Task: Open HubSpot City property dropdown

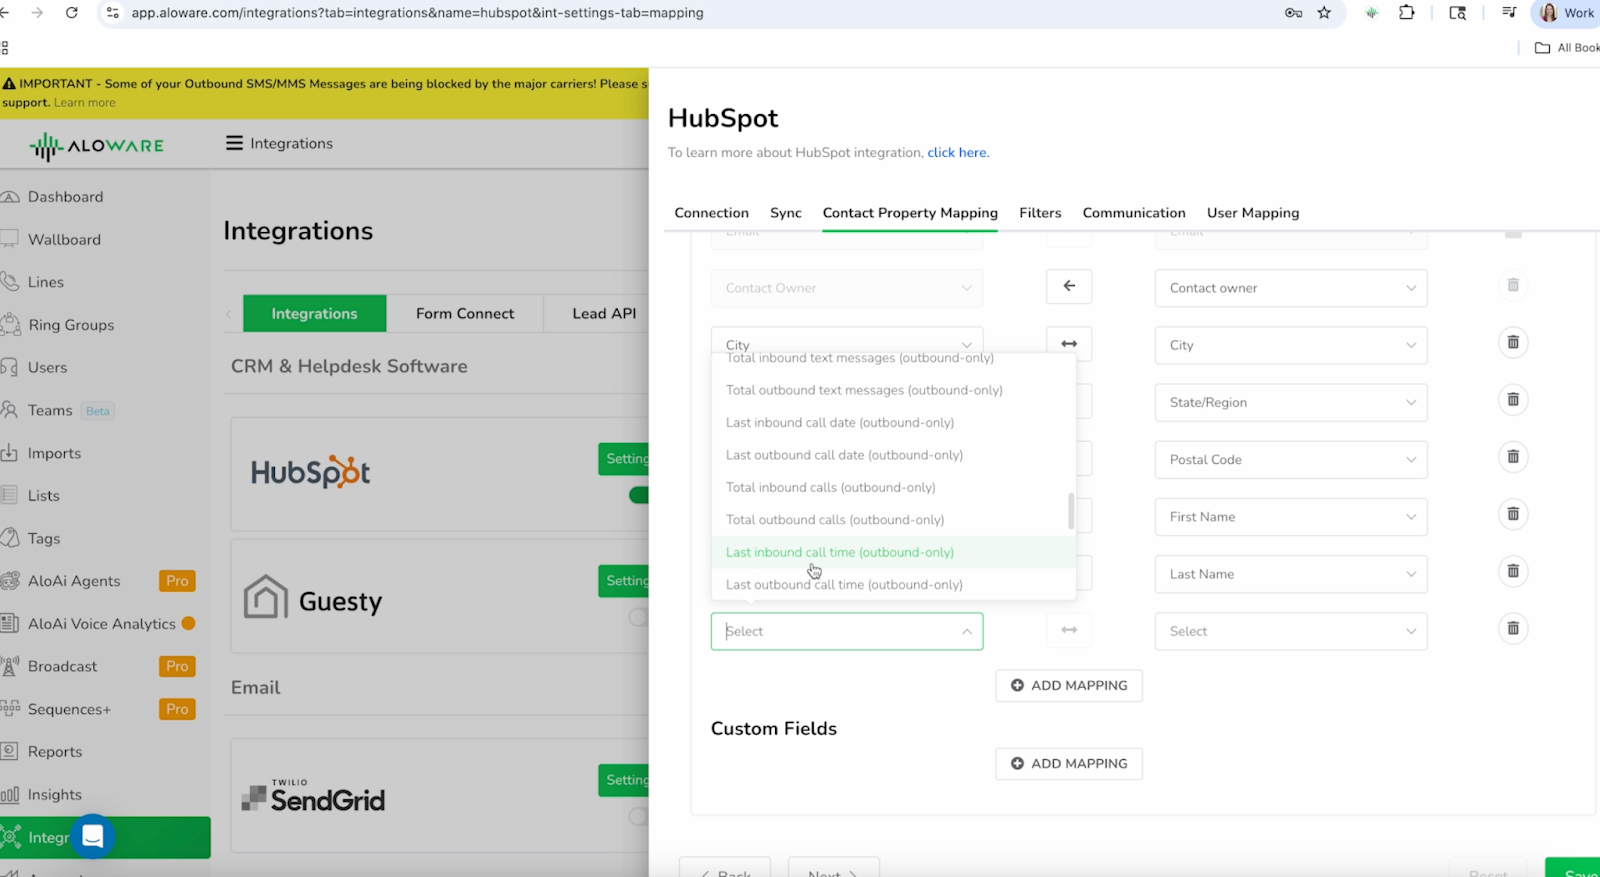Action: (x=1291, y=345)
